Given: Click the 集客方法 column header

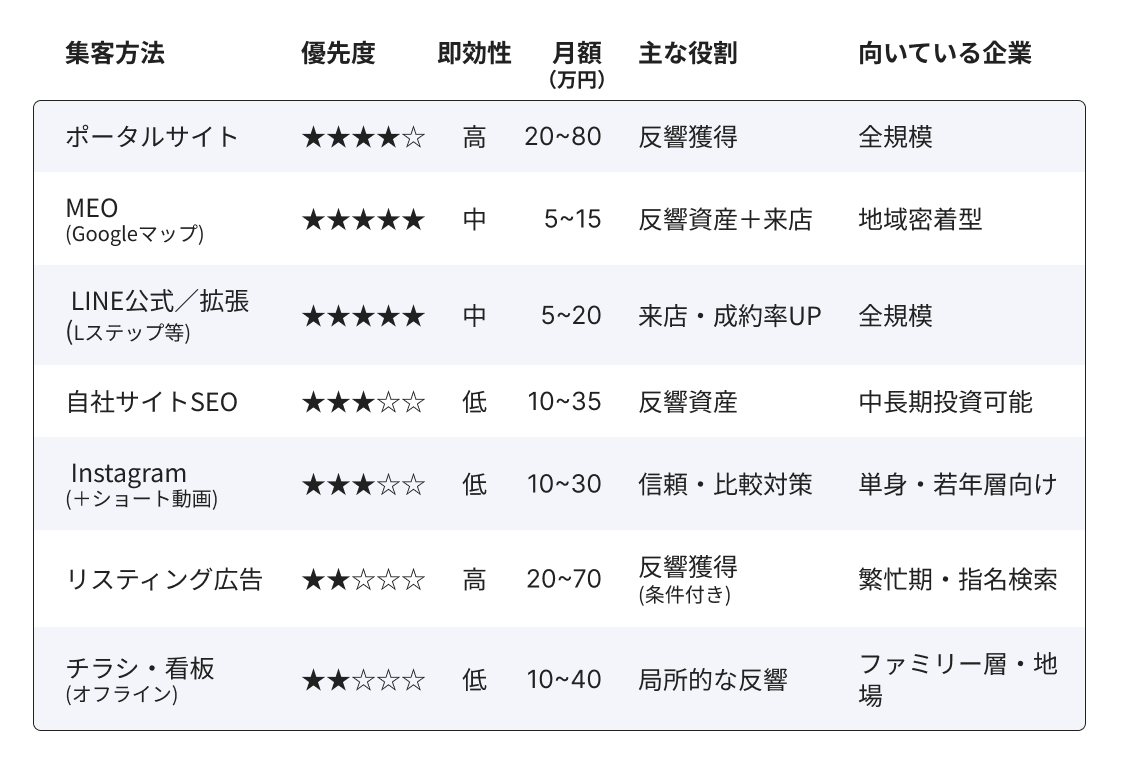Looking at the screenshot, I should coord(115,54).
